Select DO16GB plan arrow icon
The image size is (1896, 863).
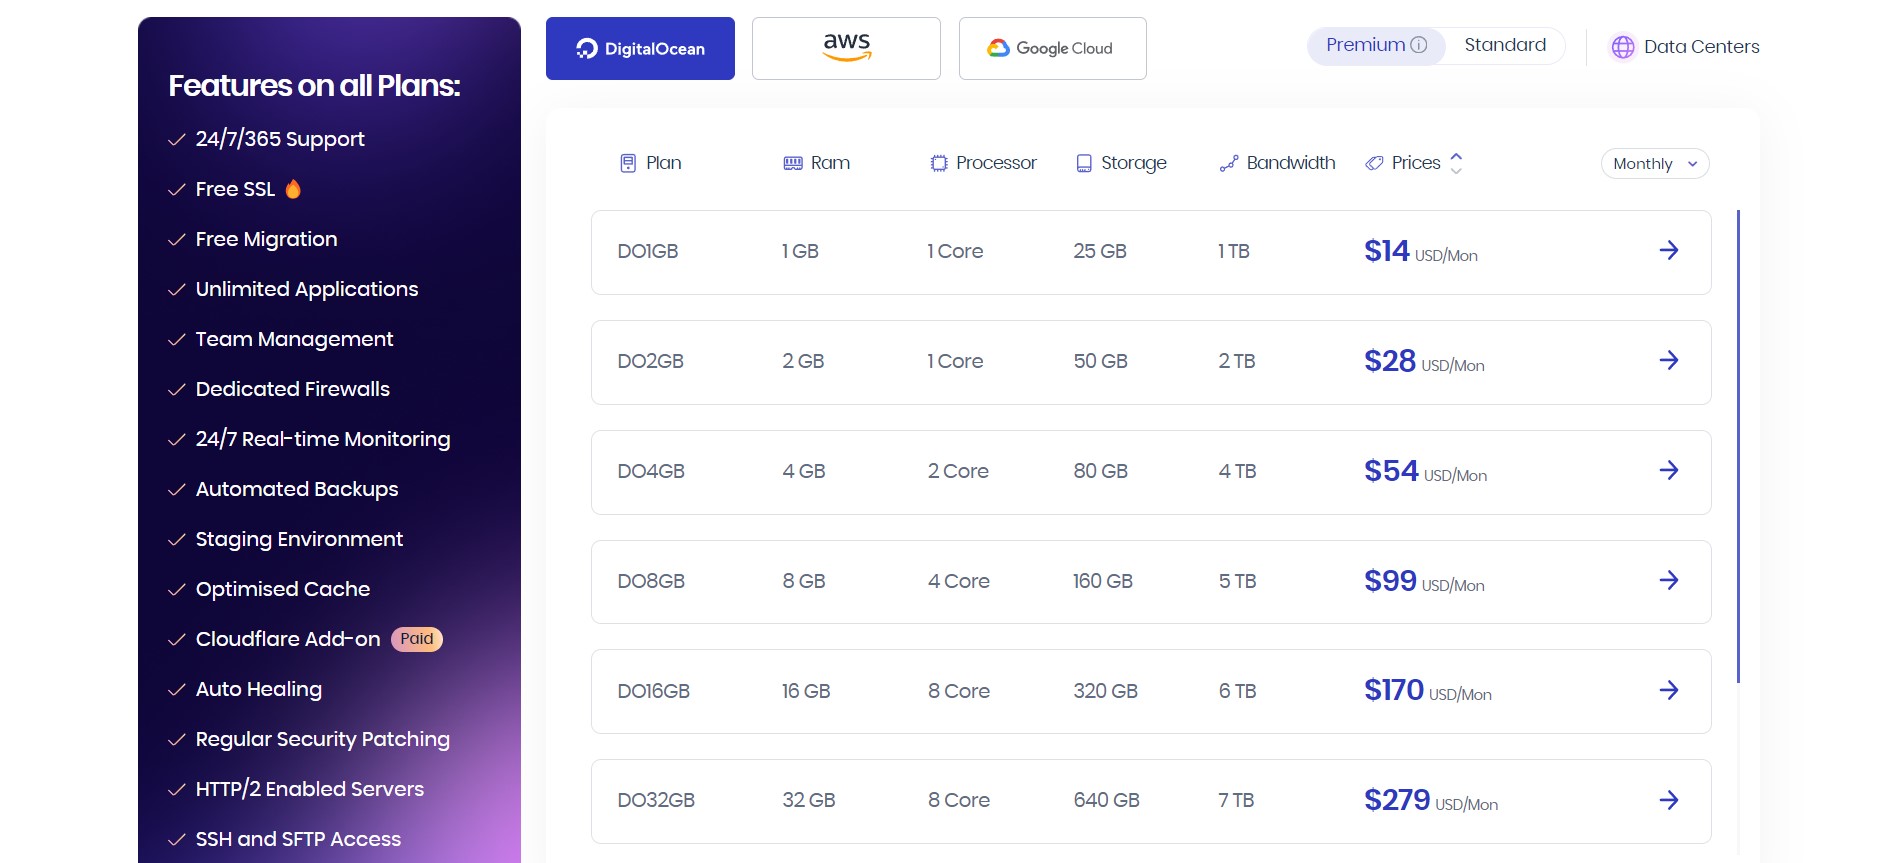click(1668, 690)
